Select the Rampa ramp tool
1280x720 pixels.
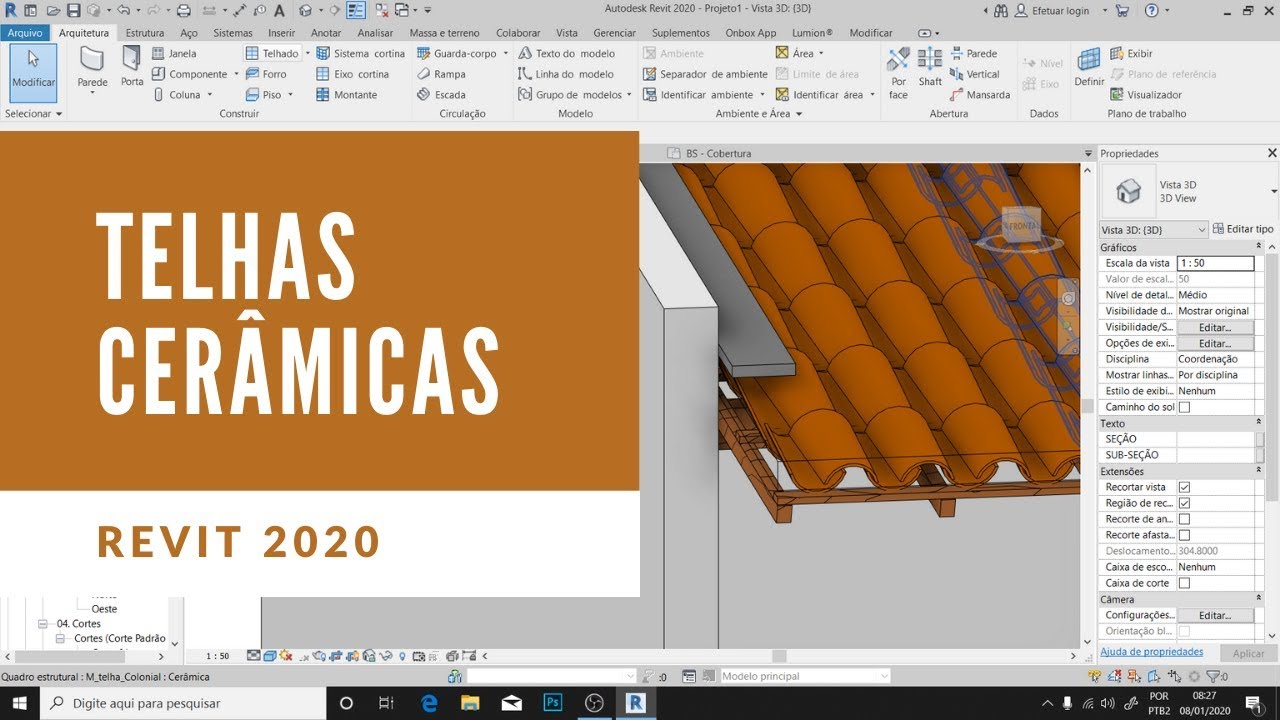[x=441, y=74]
